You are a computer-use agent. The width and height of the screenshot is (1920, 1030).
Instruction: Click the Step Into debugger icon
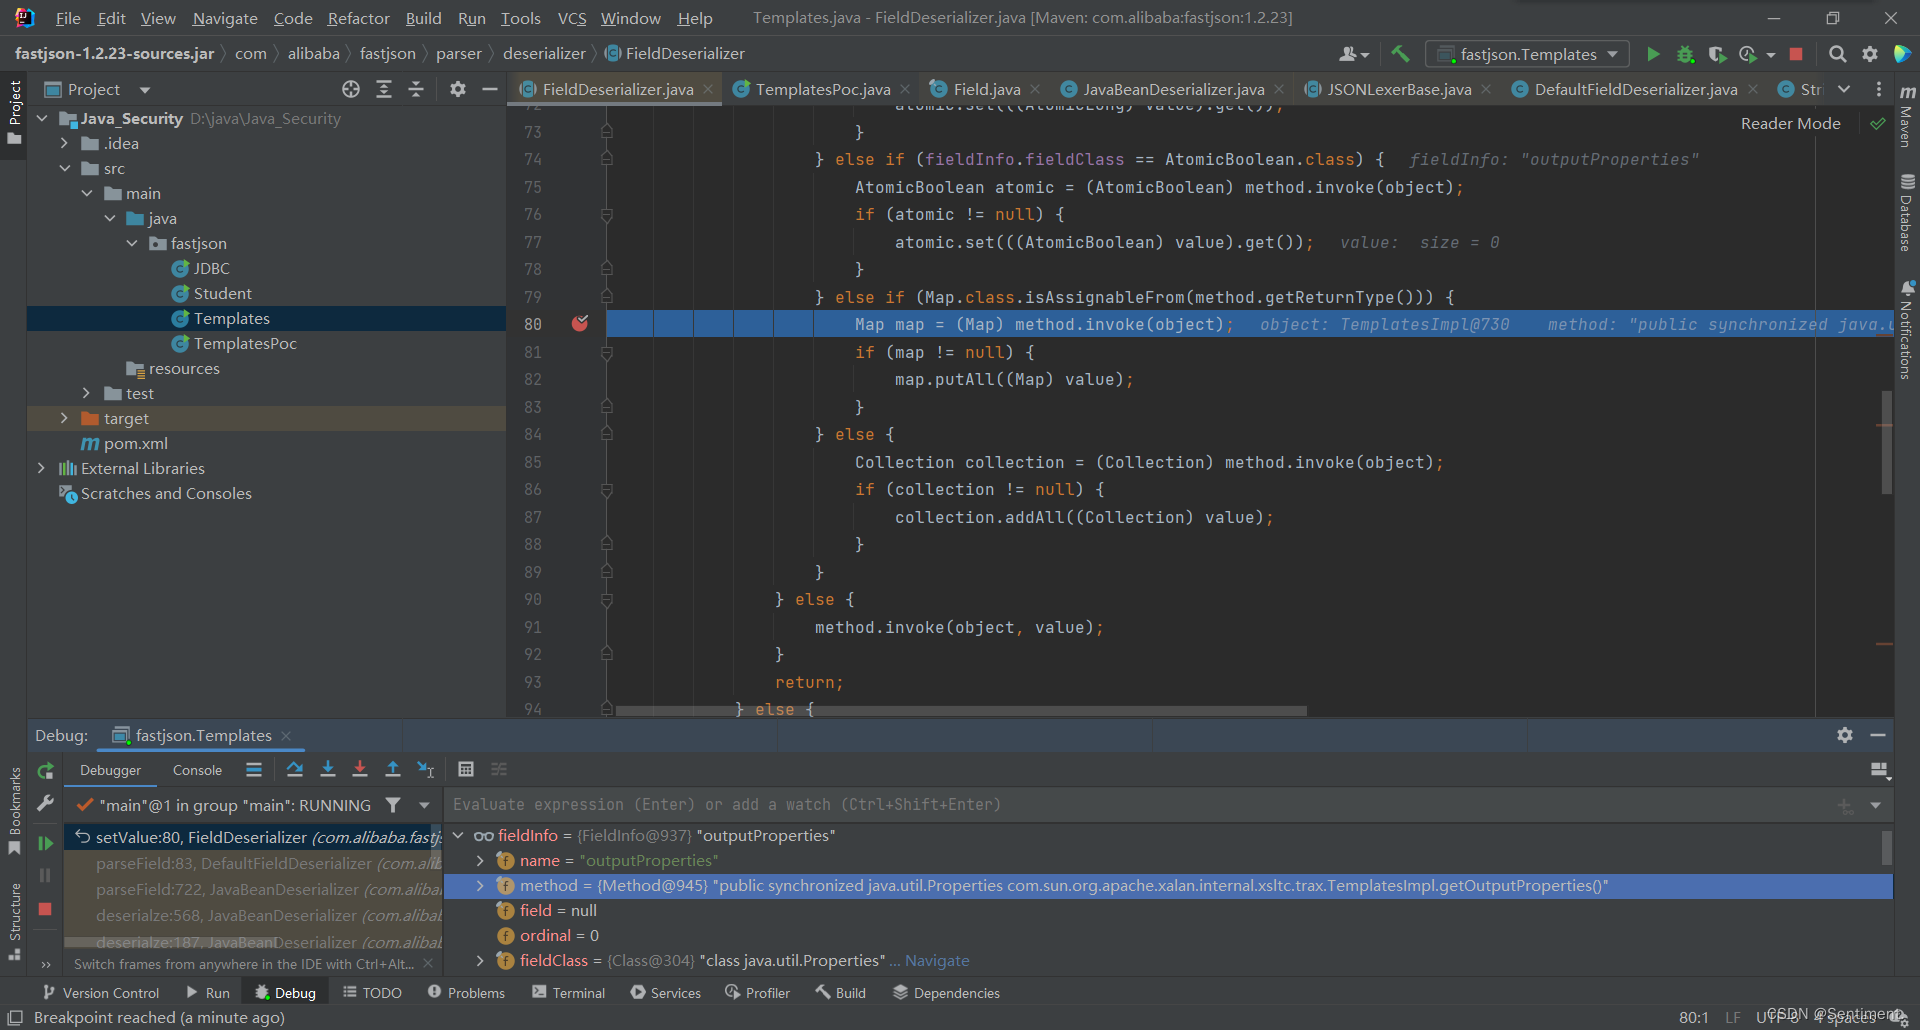click(327, 769)
